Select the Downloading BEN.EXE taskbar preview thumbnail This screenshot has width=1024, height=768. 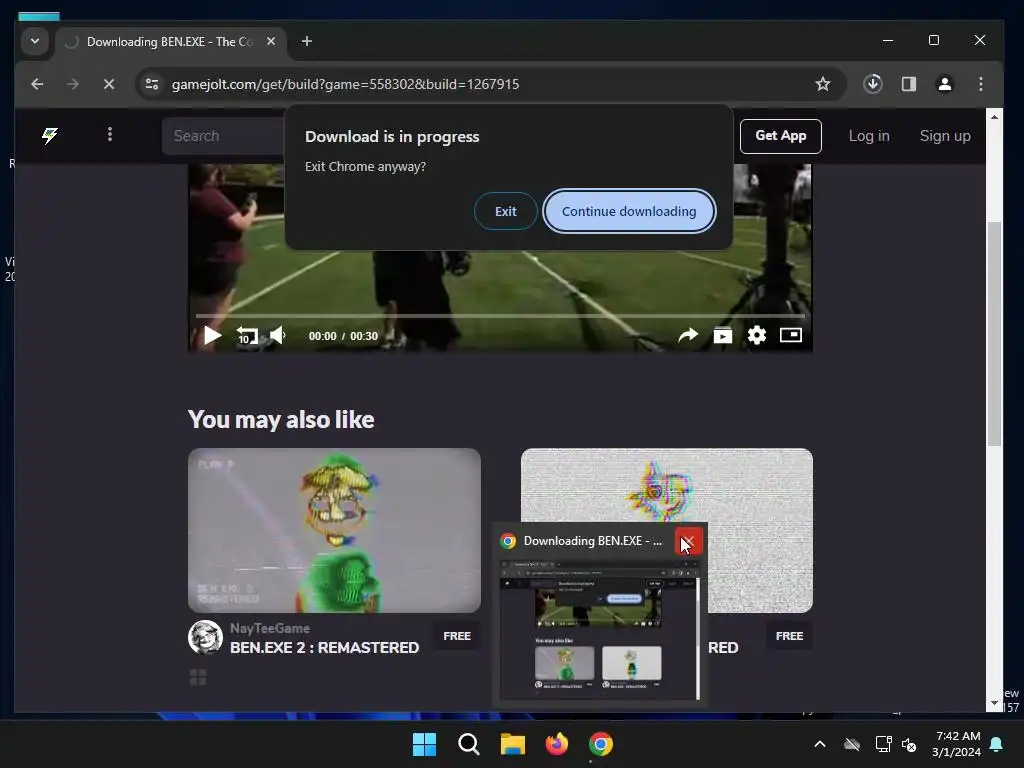tap(600, 629)
